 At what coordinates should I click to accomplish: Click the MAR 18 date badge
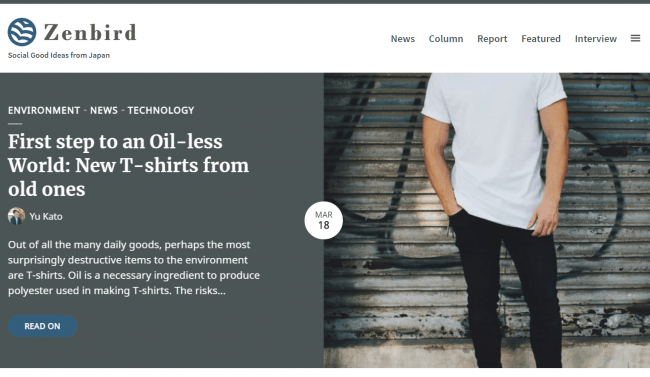pyautogui.click(x=323, y=220)
